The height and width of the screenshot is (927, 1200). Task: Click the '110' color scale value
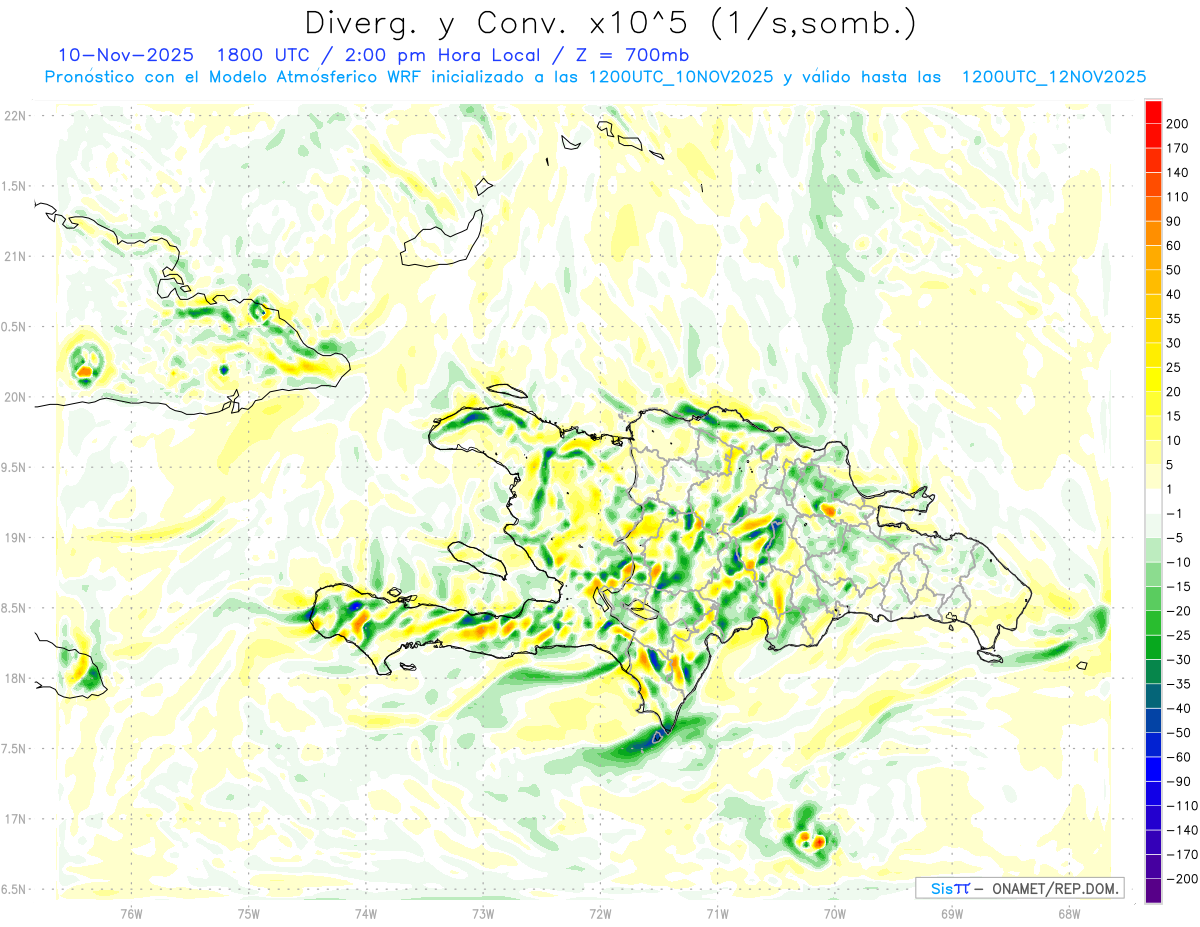pyautogui.click(x=1178, y=197)
